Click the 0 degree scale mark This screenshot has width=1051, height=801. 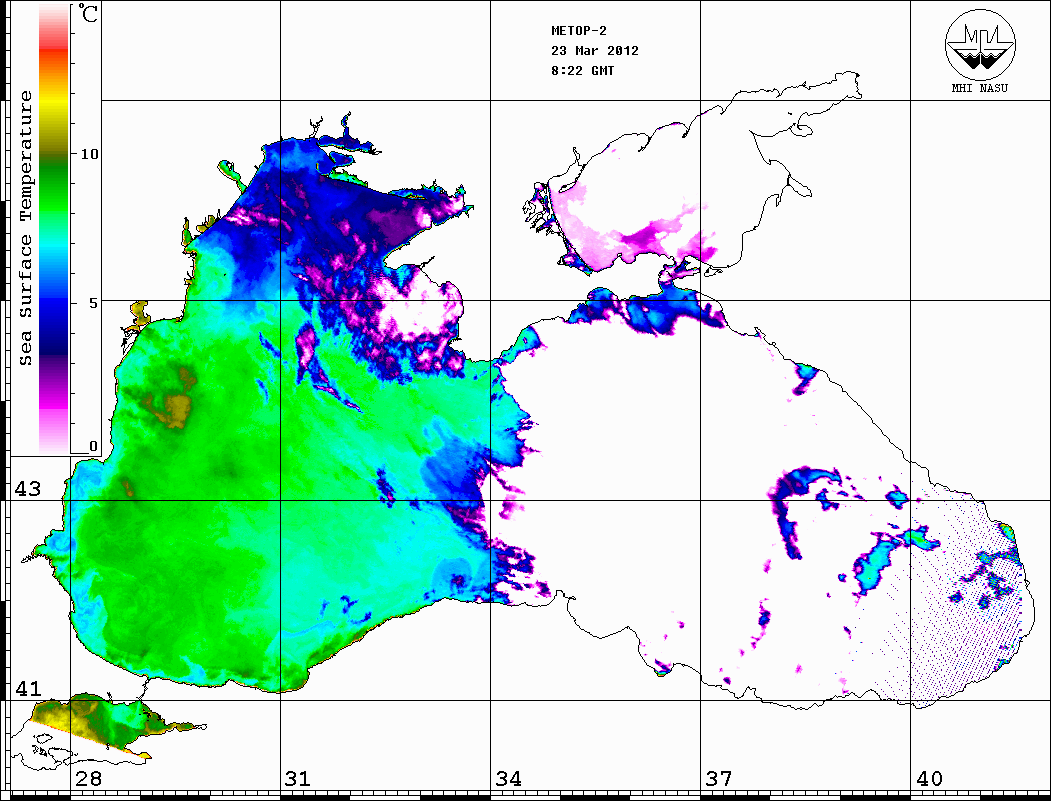(x=93, y=446)
